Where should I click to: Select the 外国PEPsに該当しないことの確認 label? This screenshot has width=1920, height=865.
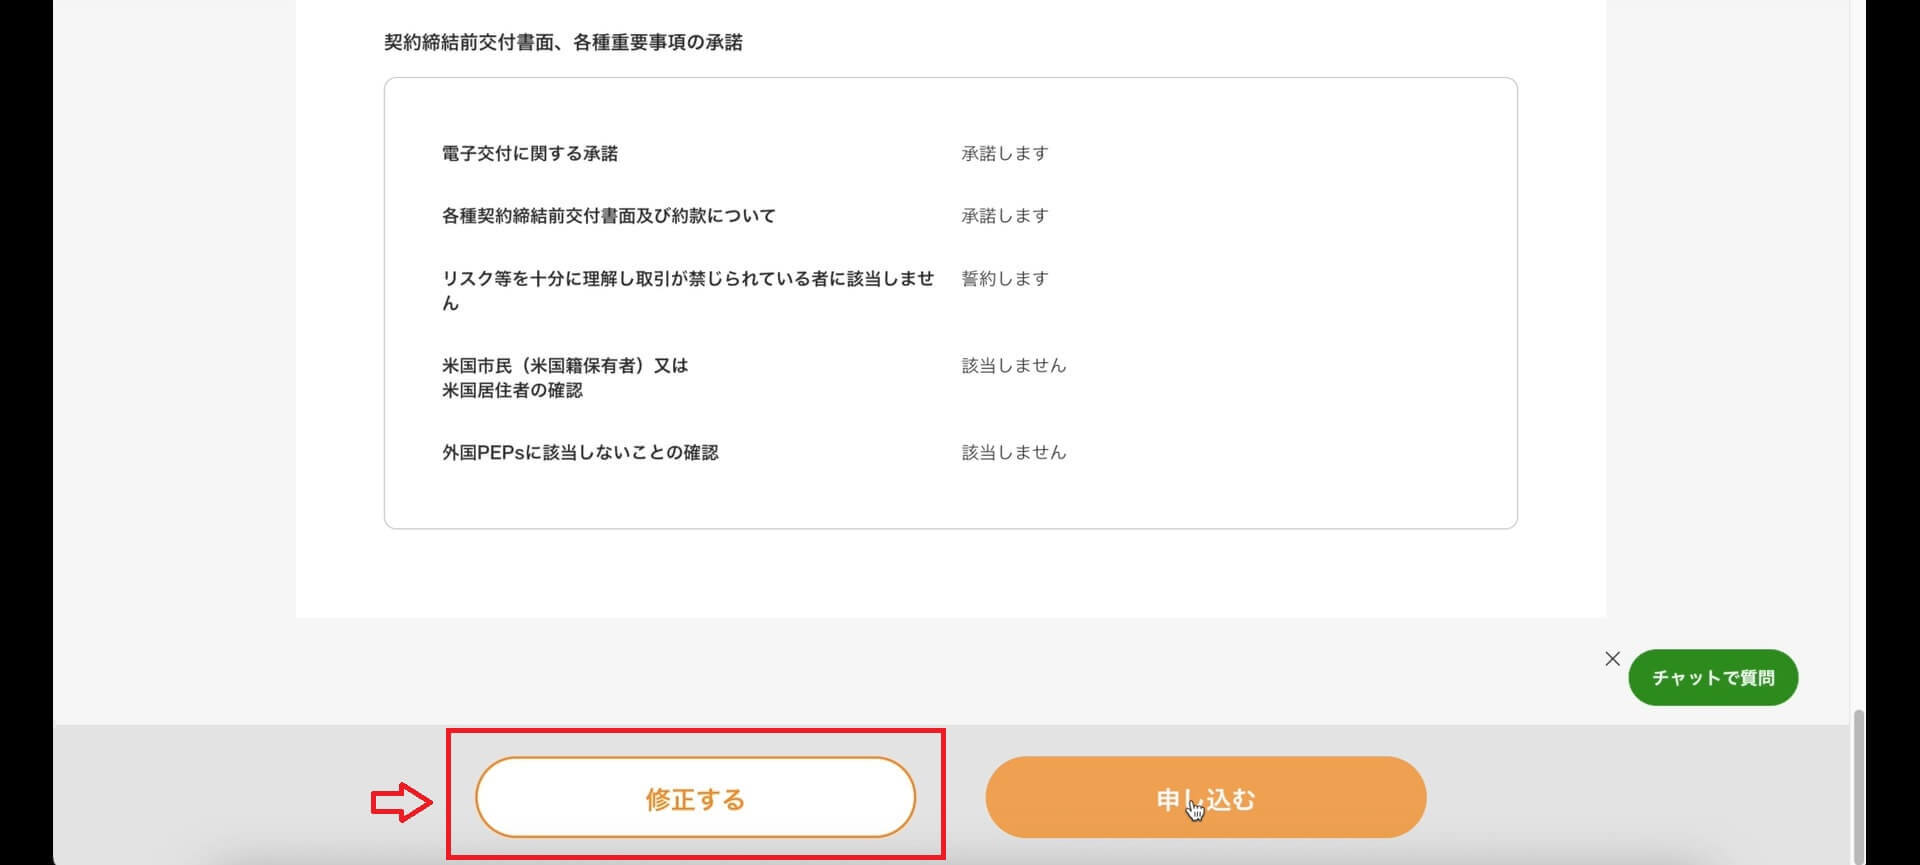coord(580,452)
